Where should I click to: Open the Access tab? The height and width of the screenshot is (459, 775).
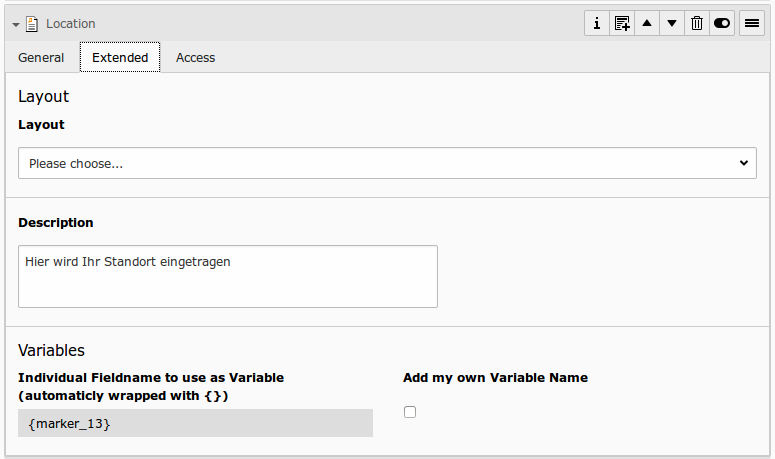[x=195, y=58]
